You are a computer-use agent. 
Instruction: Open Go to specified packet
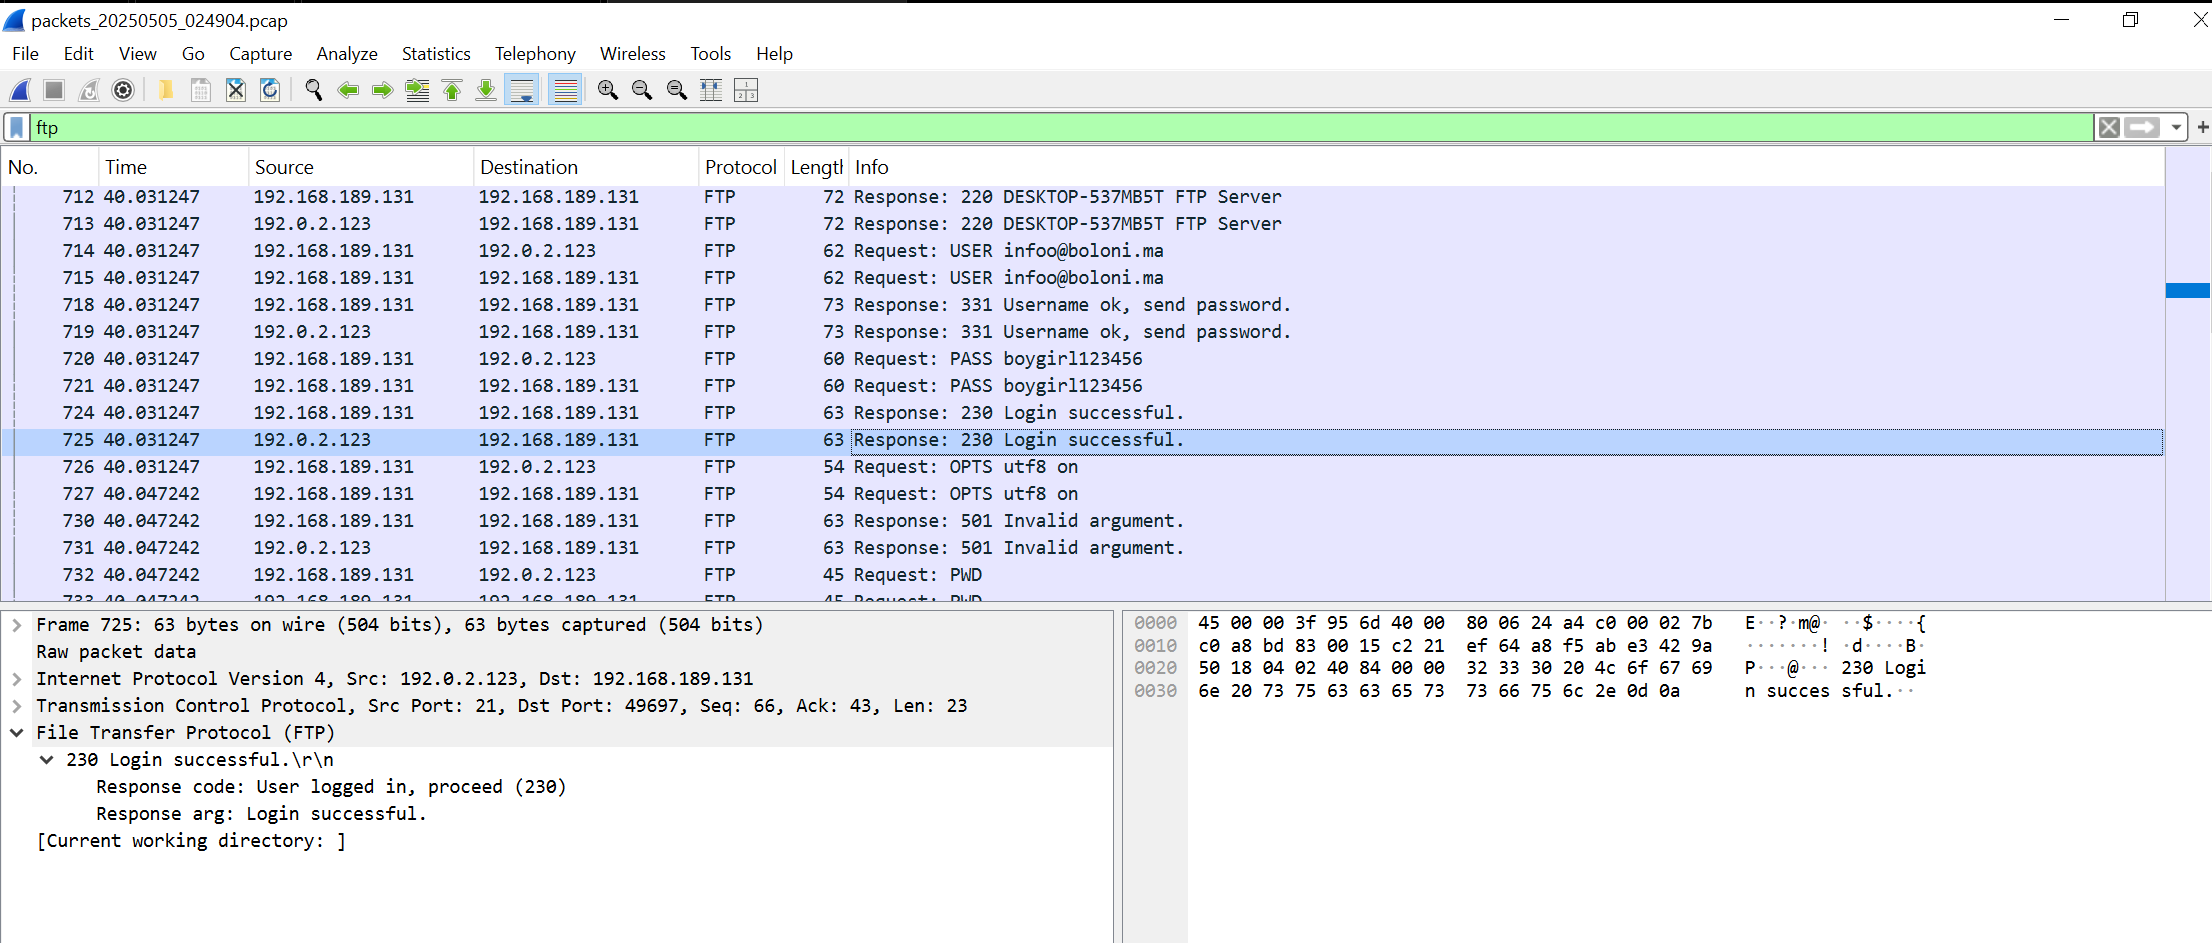[417, 90]
